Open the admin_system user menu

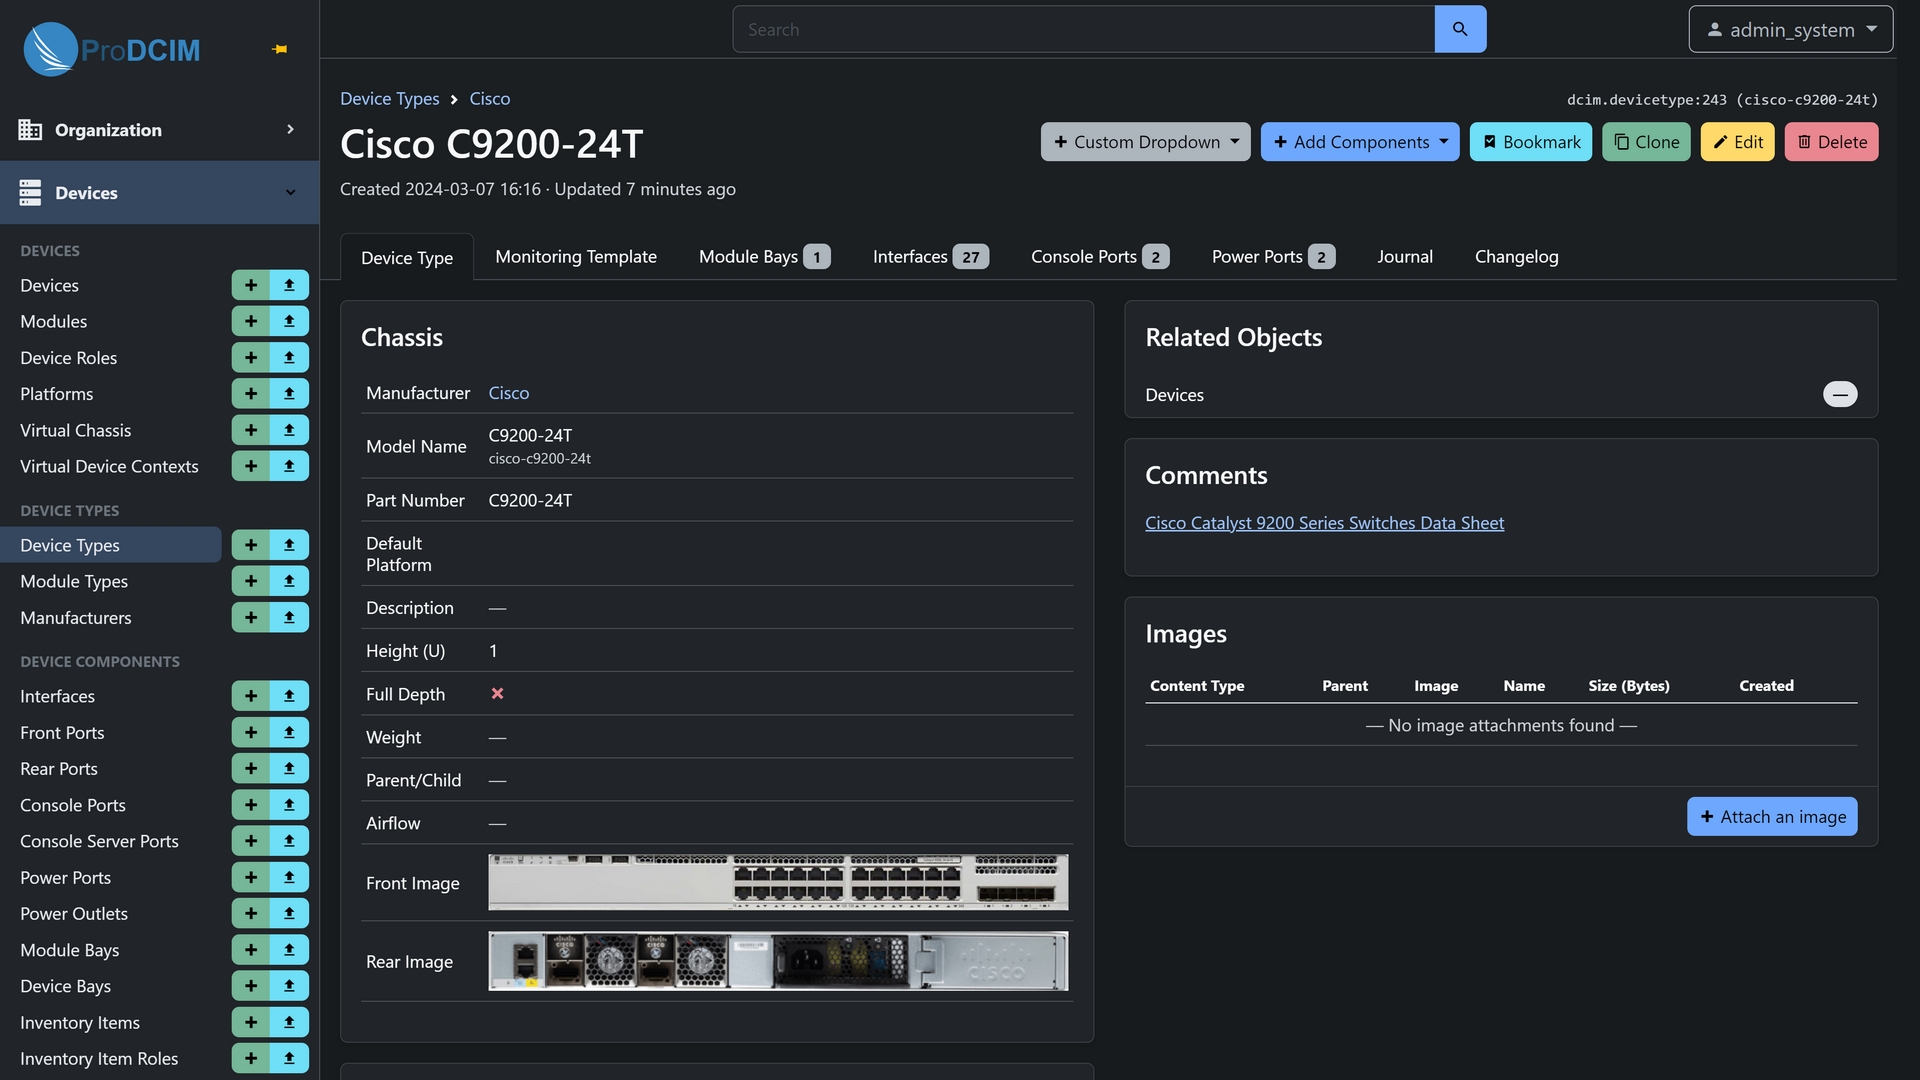coord(1790,29)
